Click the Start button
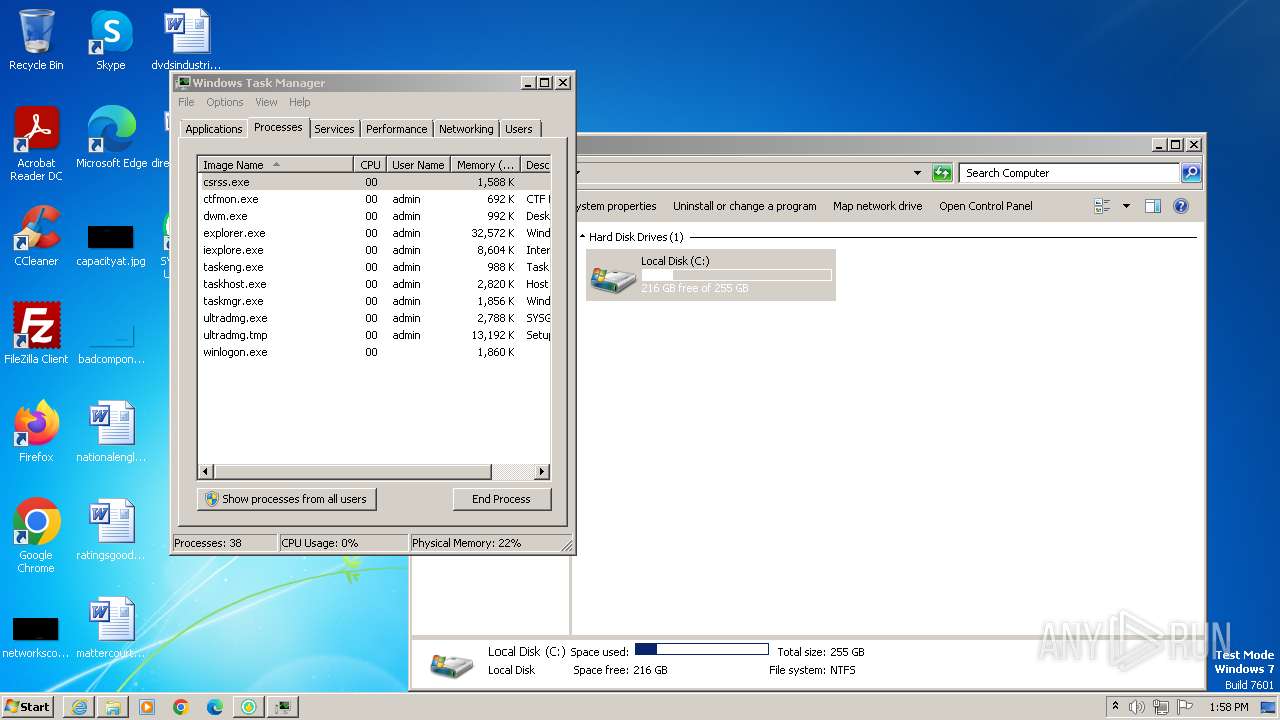The width and height of the screenshot is (1280, 720). click(28, 707)
